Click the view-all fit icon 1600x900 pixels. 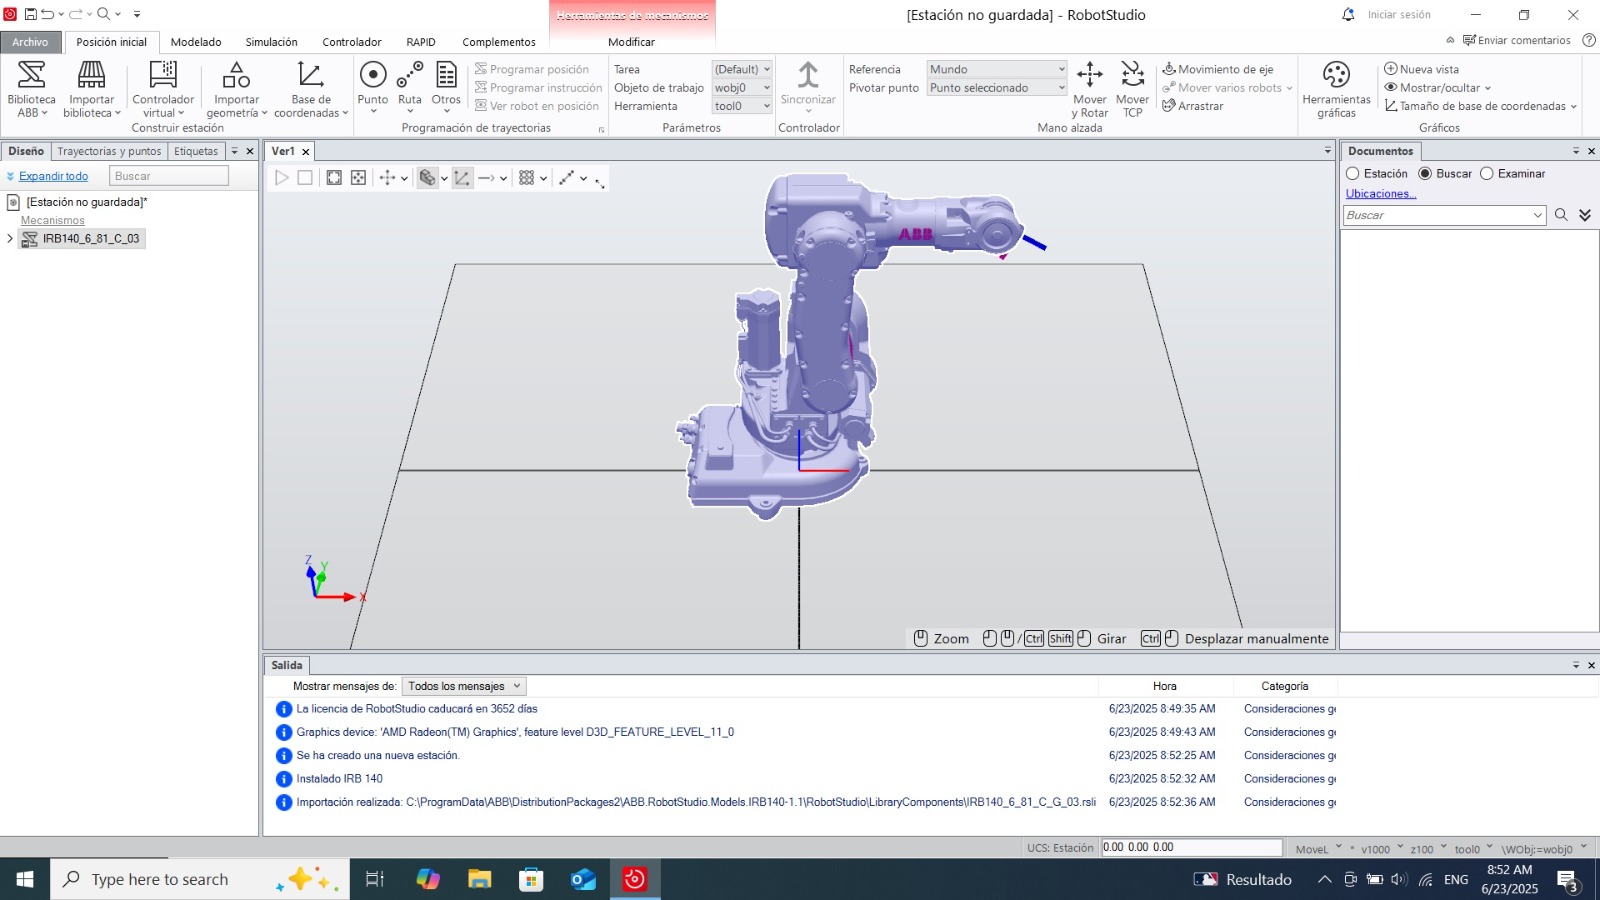334,178
